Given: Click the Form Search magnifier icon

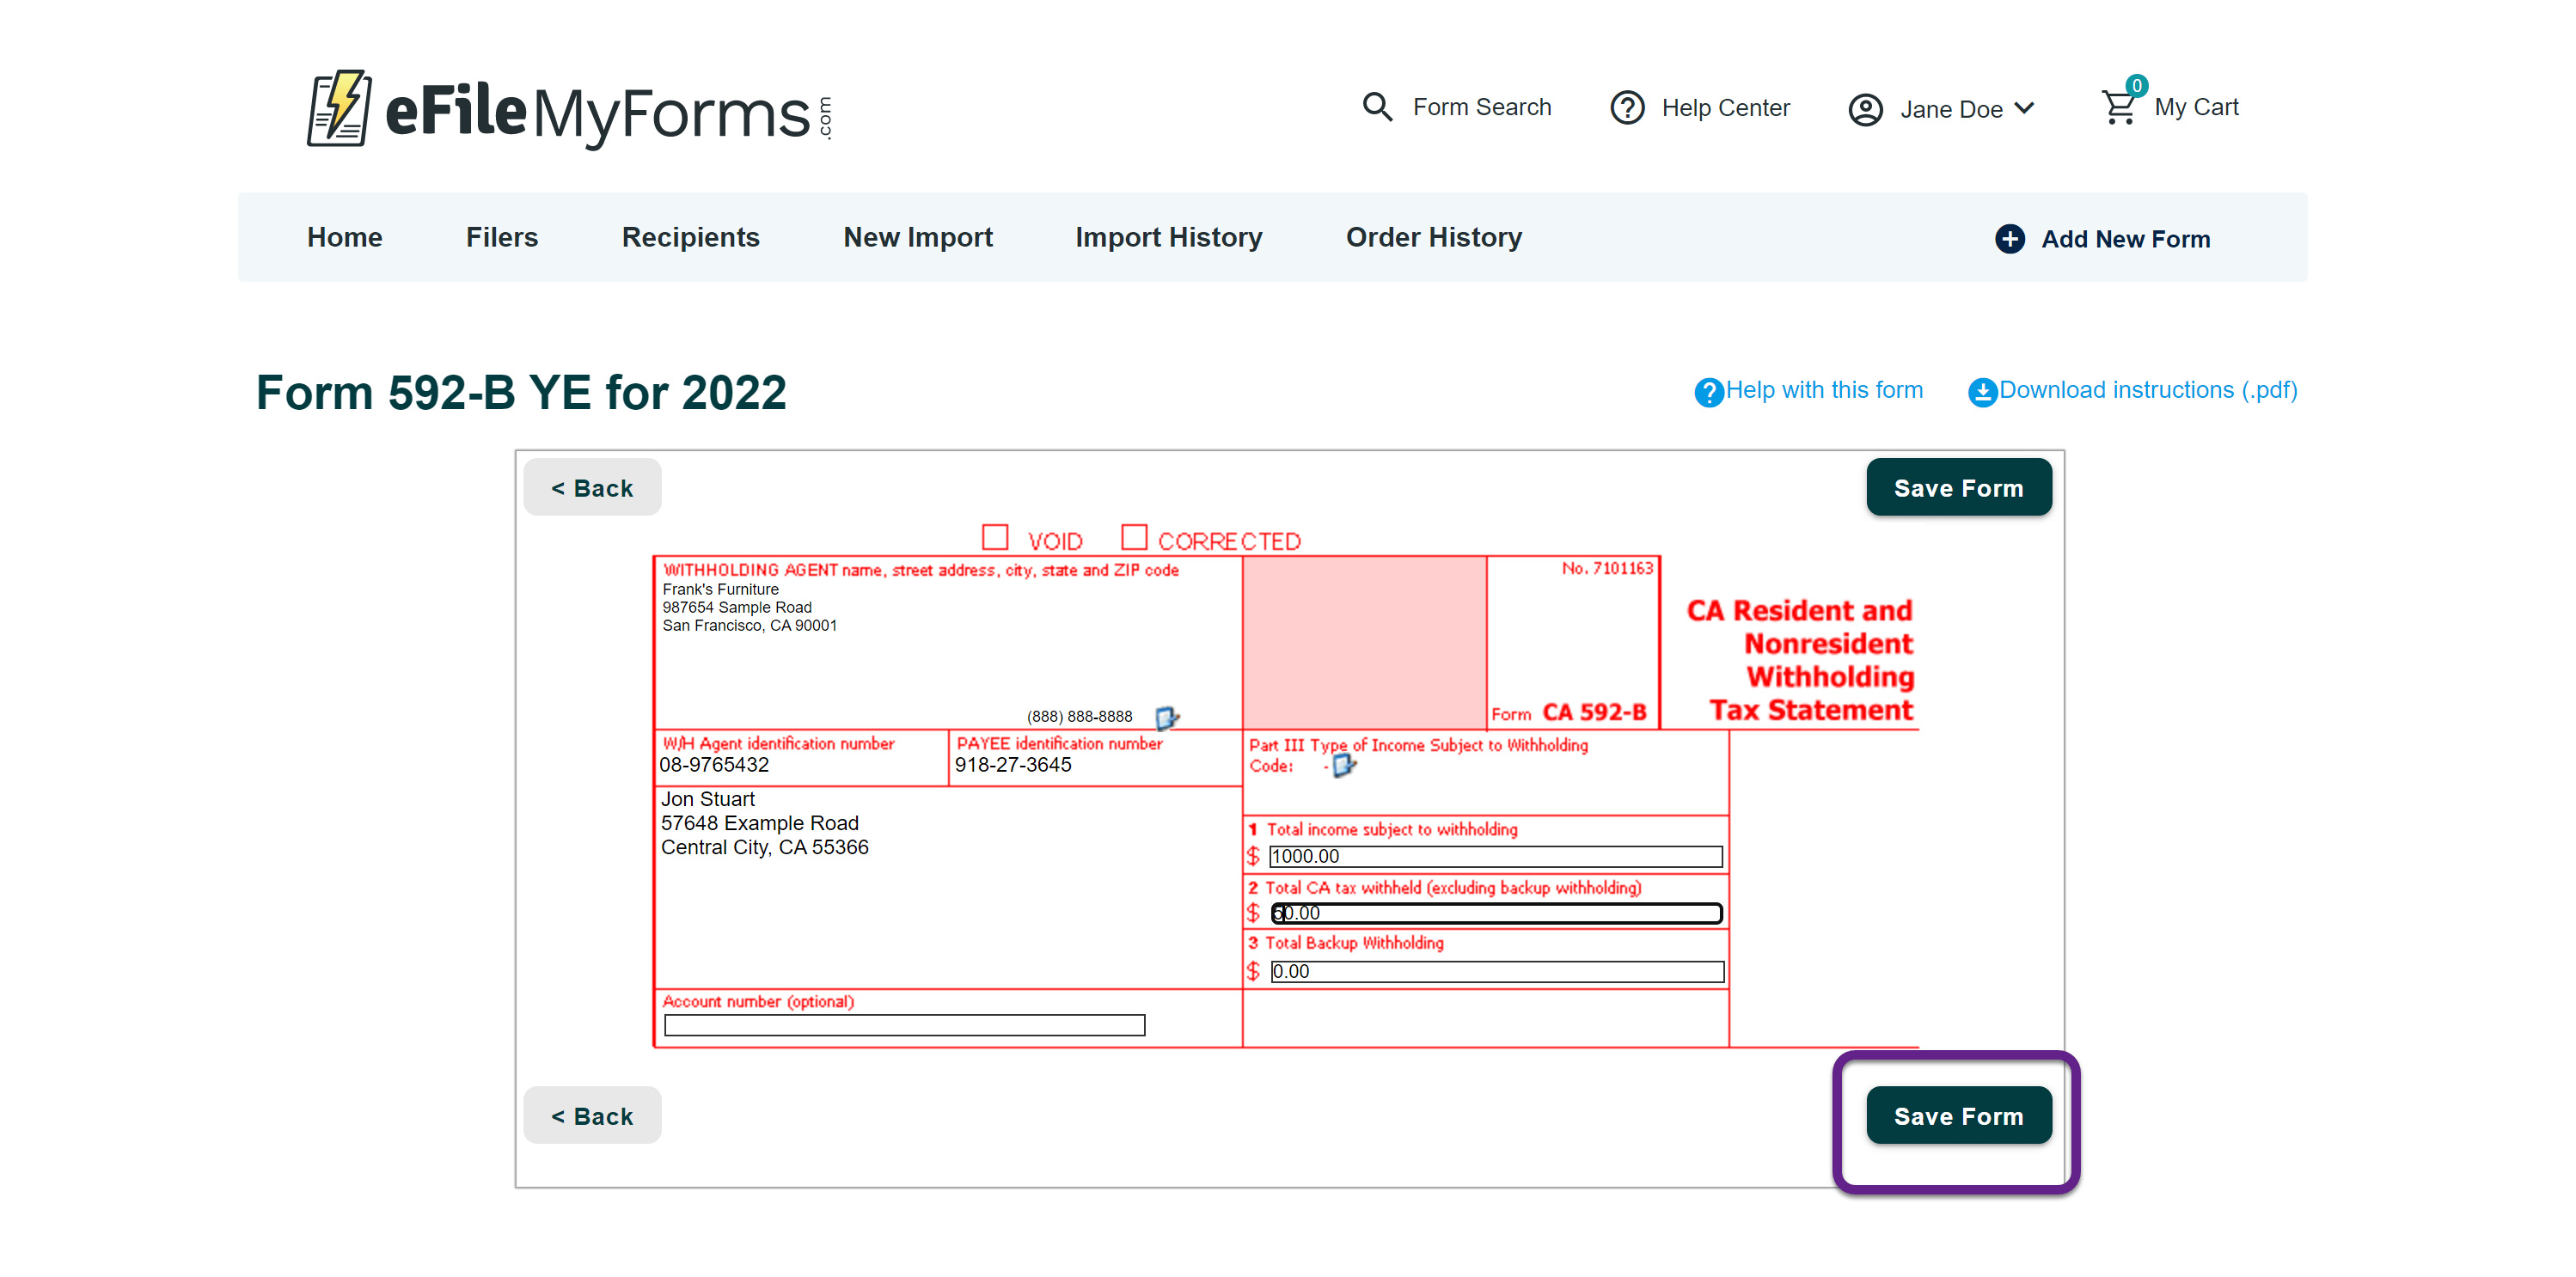Looking at the screenshot, I should (1377, 107).
